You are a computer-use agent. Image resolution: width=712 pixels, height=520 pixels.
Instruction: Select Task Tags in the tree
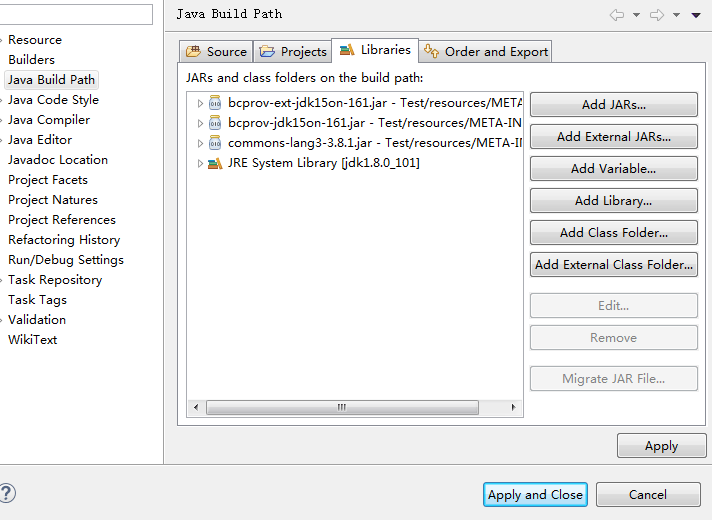(37, 300)
